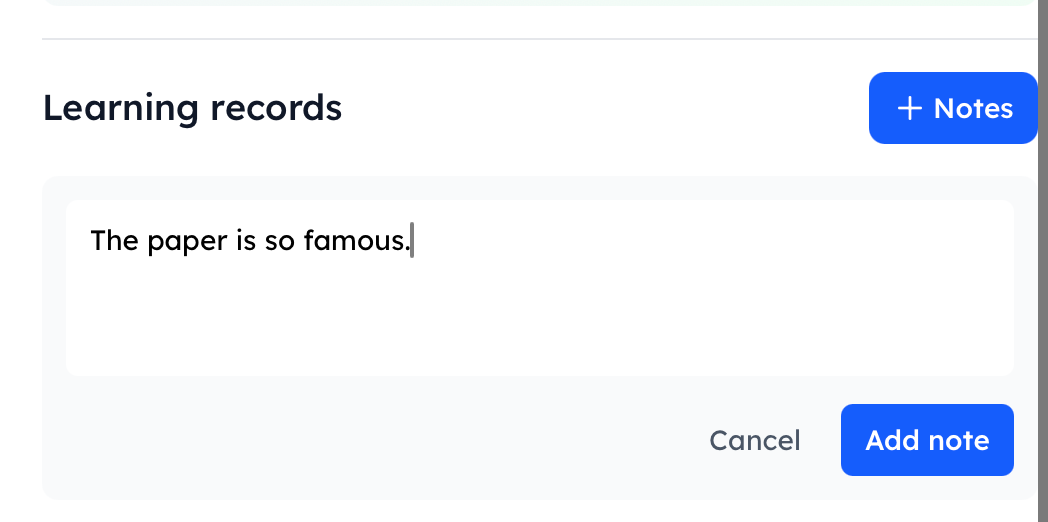Cancel the note being written
This screenshot has width=1048, height=522.
coord(754,440)
